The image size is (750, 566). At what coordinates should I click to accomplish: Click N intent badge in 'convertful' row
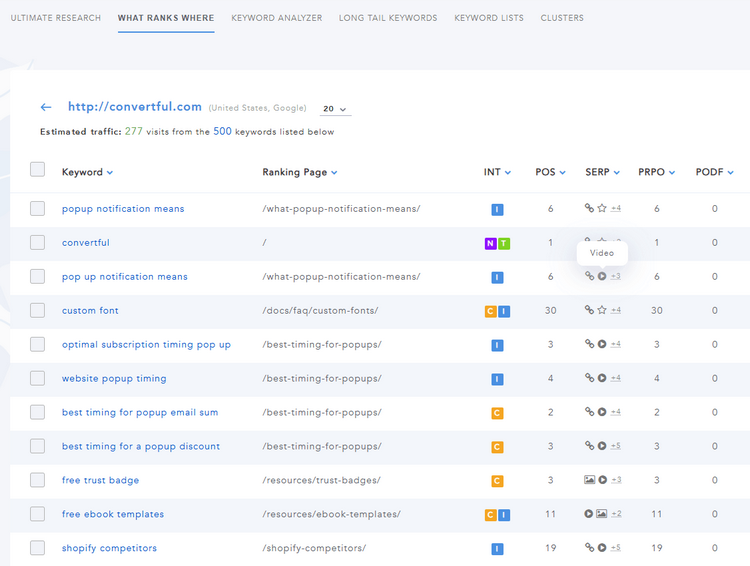click(x=490, y=244)
